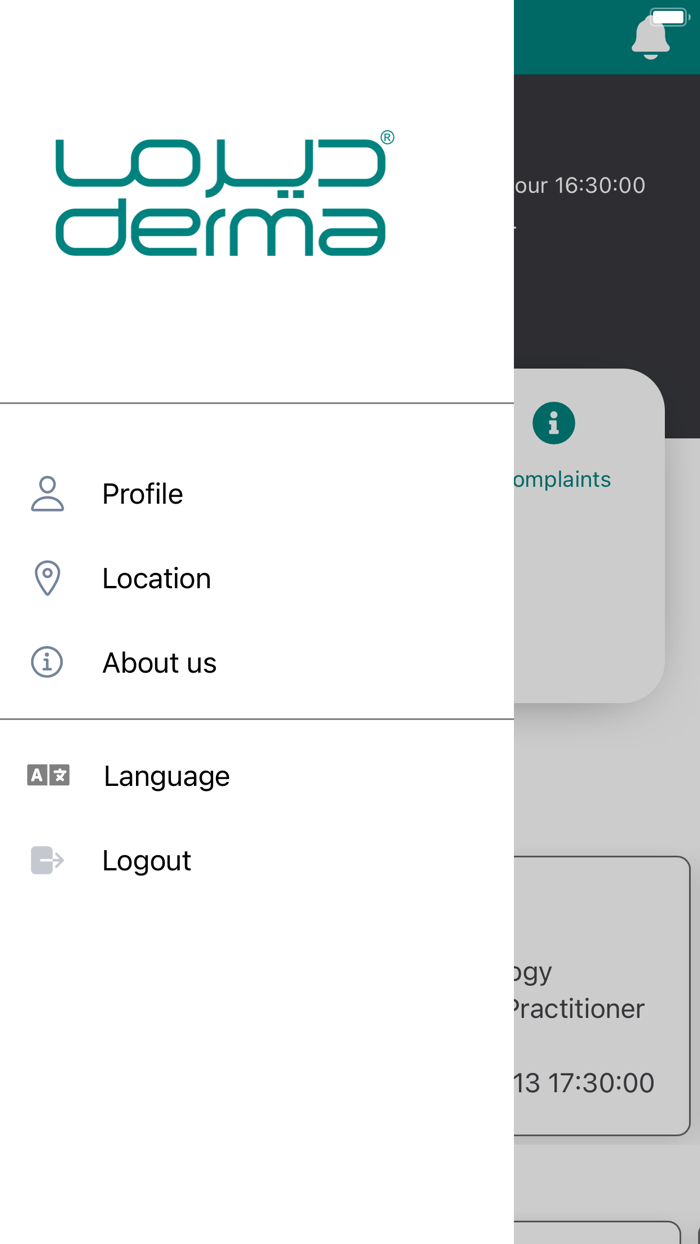700x1244 pixels.
Task: Click the About us info icon
Action: tap(47, 662)
